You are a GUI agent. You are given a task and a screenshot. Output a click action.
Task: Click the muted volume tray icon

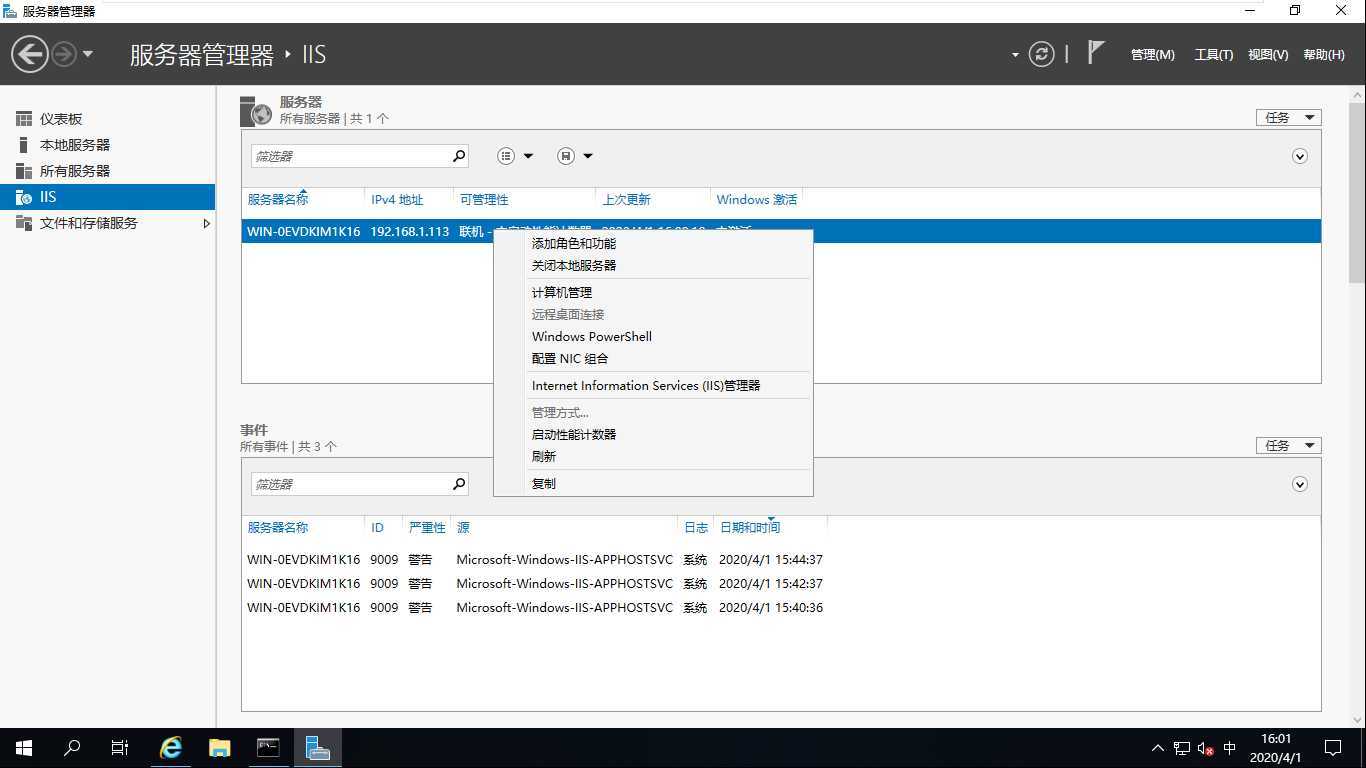point(1205,748)
